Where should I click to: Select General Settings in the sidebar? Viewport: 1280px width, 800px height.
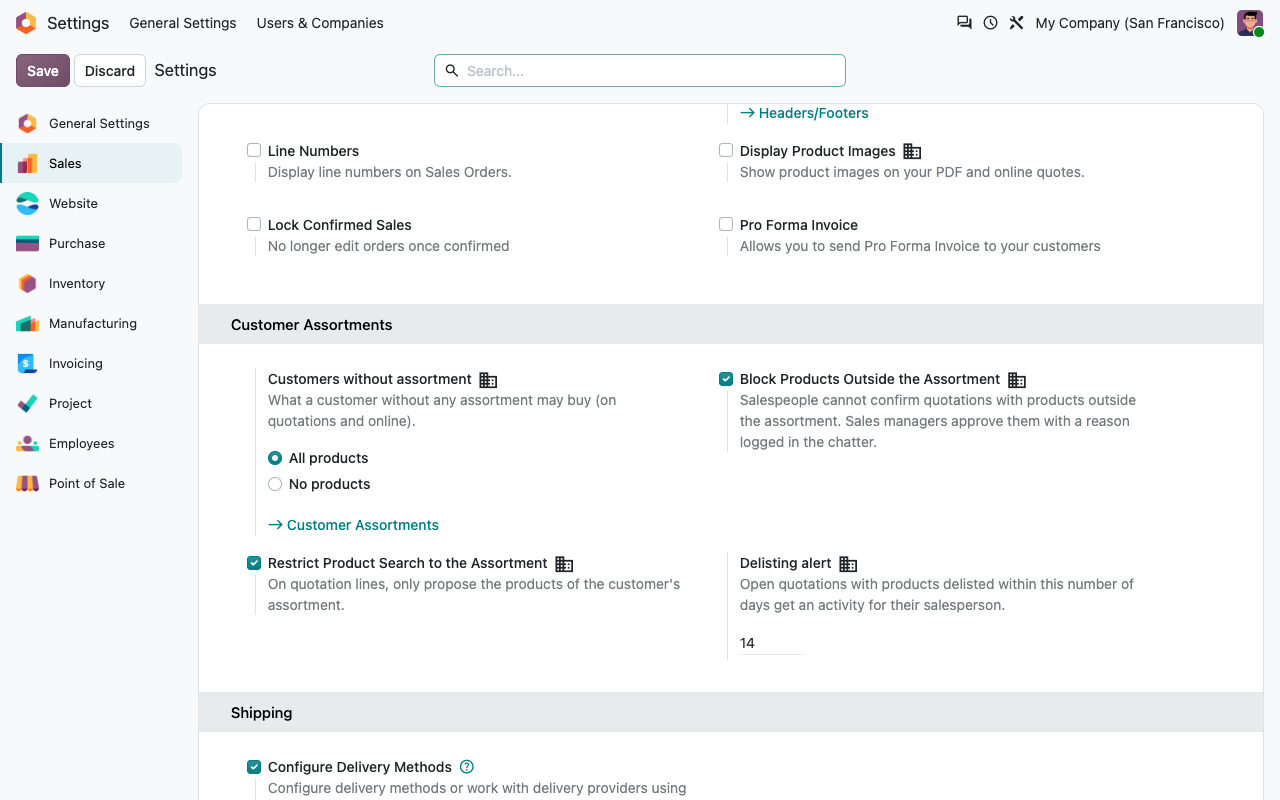click(x=91, y=123)
